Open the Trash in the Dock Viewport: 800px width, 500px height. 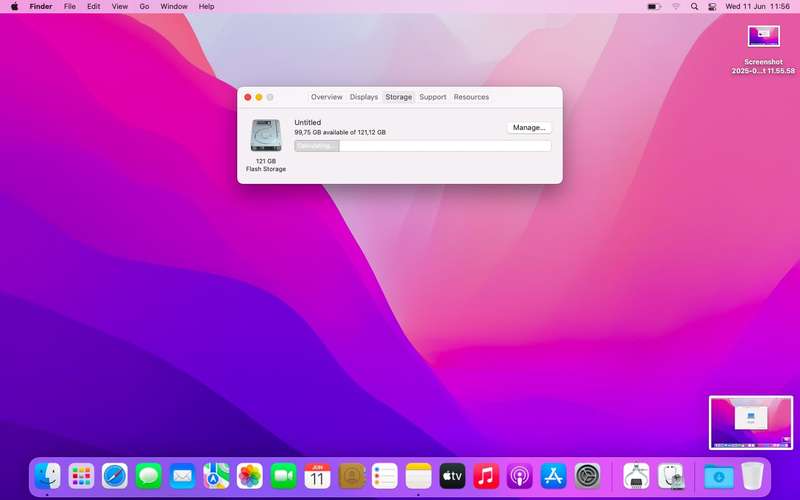752,476
